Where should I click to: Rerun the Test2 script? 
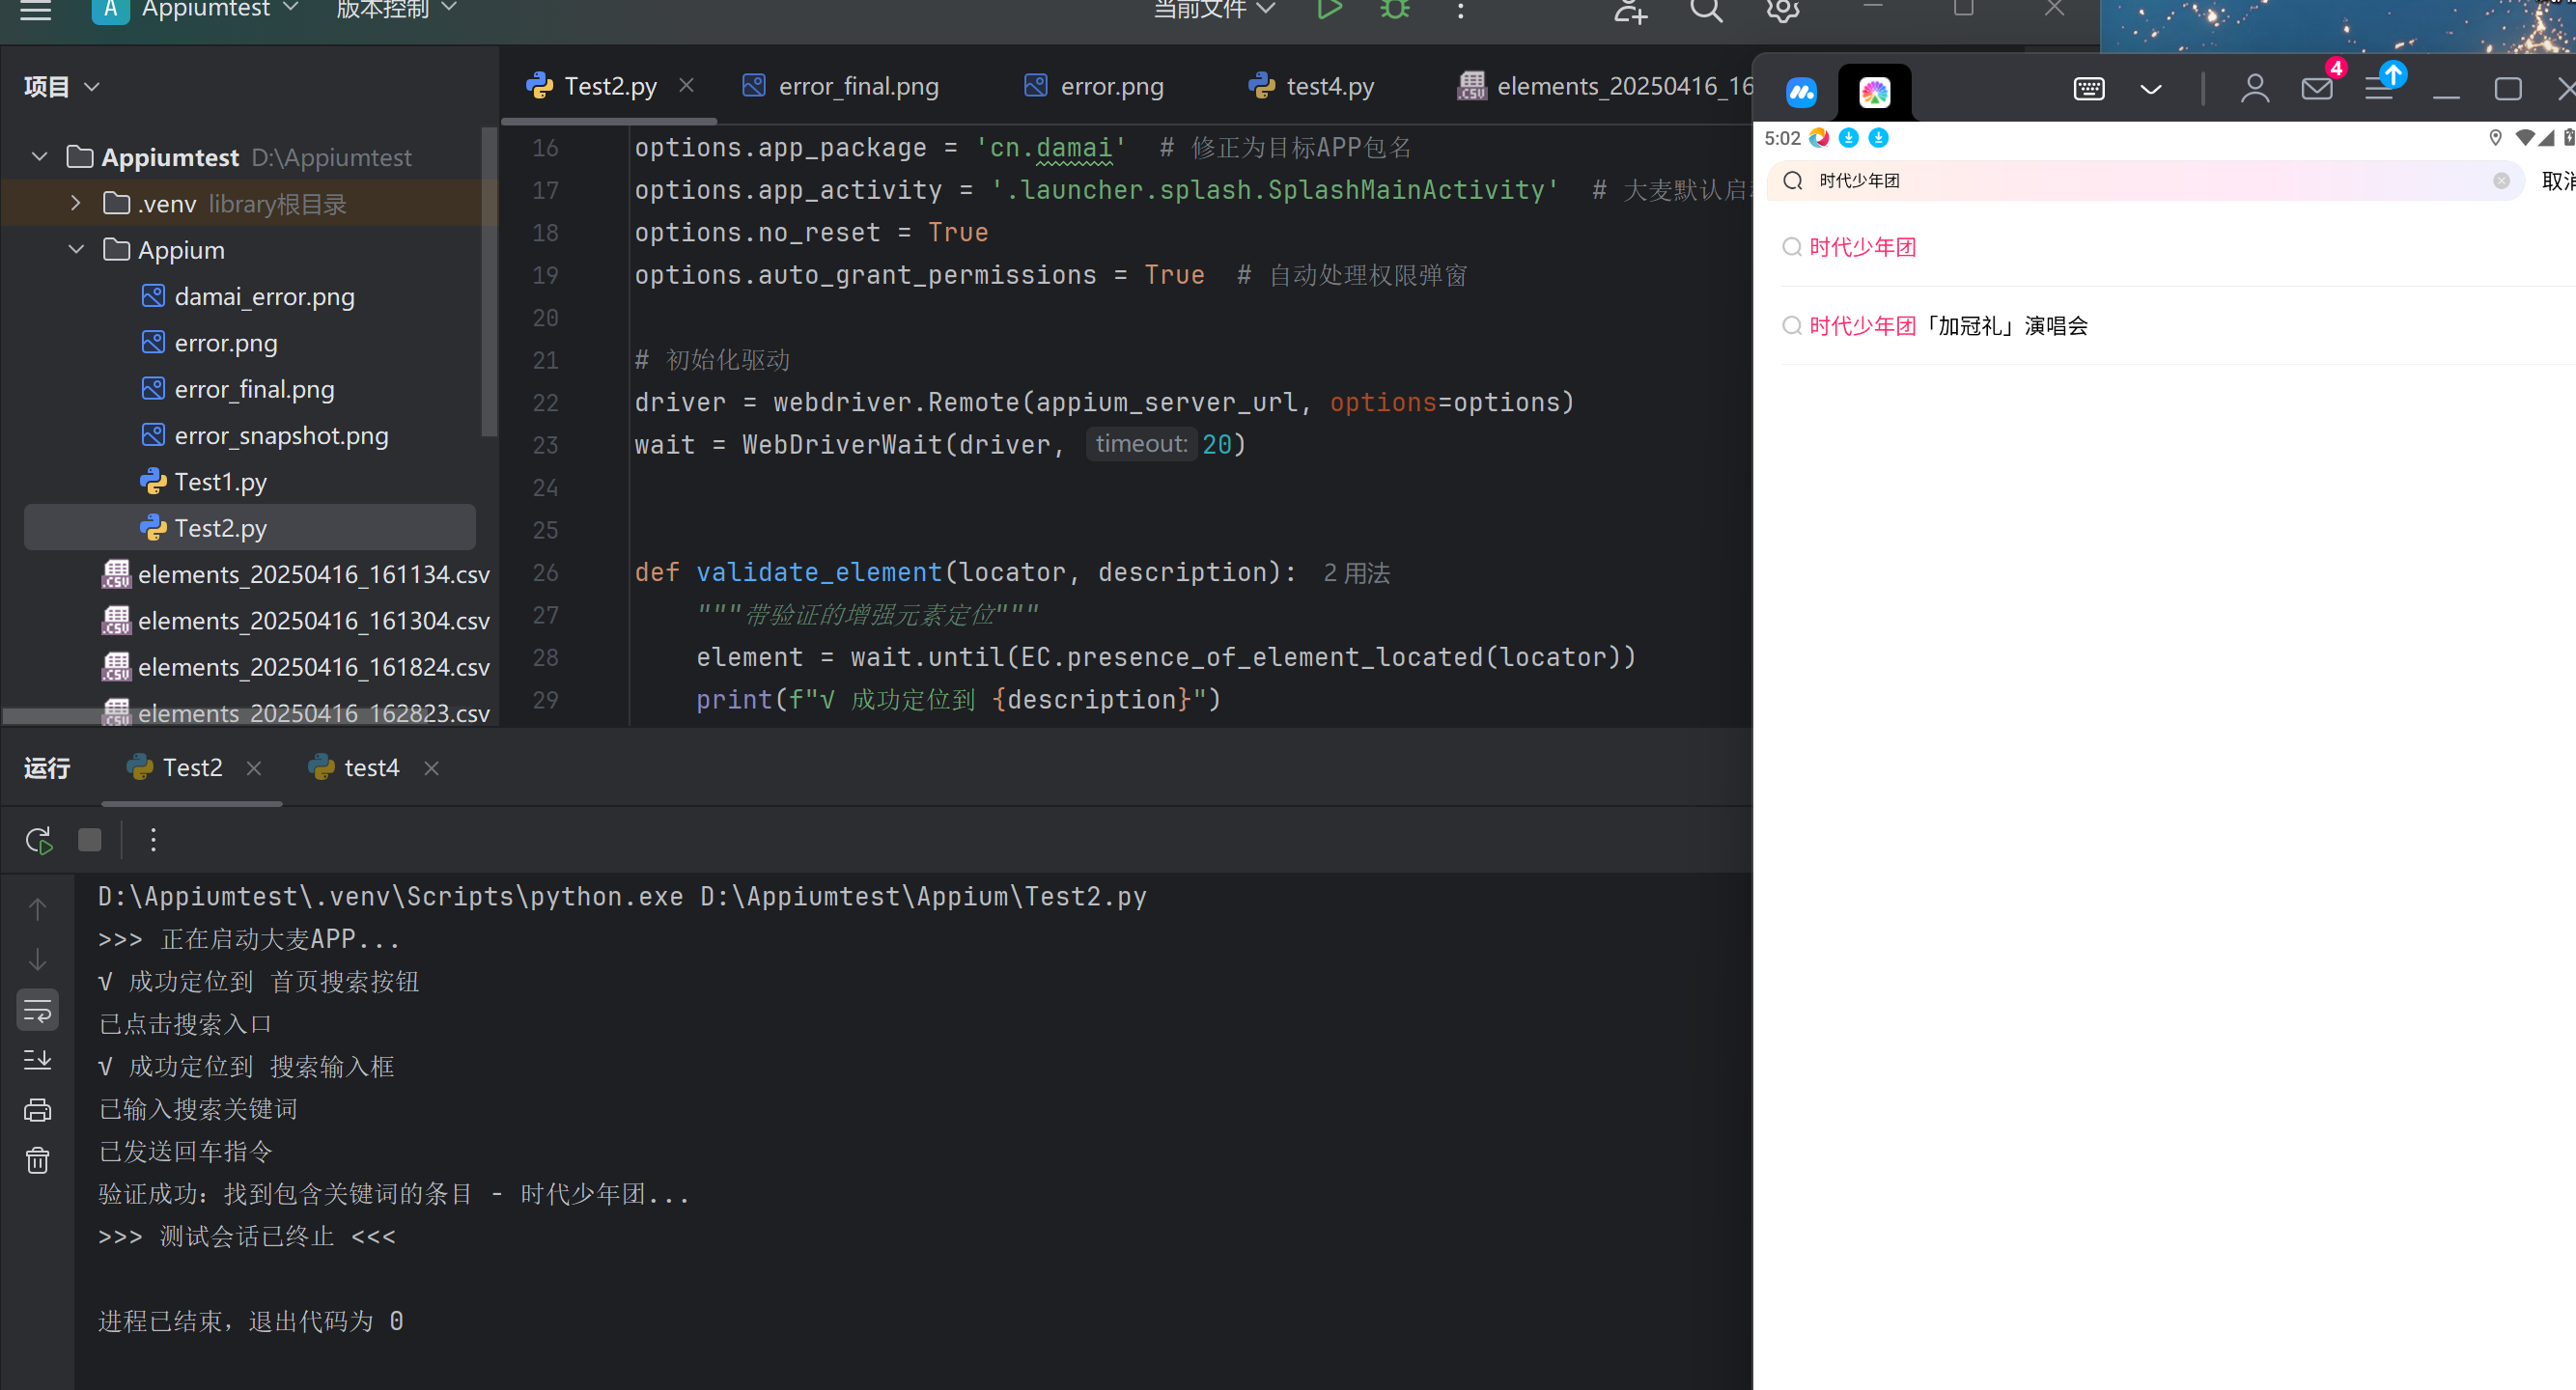38,840
